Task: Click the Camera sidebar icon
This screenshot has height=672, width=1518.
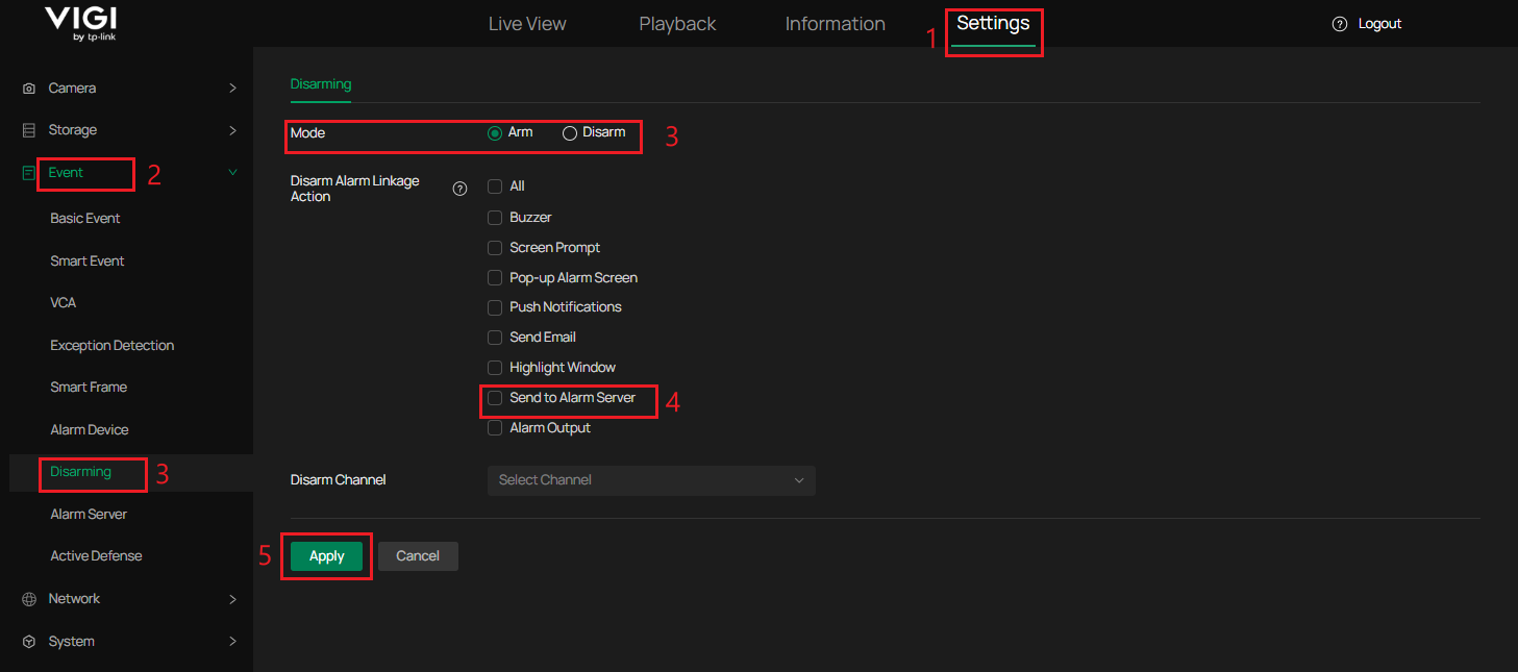Action: [29, 88]
